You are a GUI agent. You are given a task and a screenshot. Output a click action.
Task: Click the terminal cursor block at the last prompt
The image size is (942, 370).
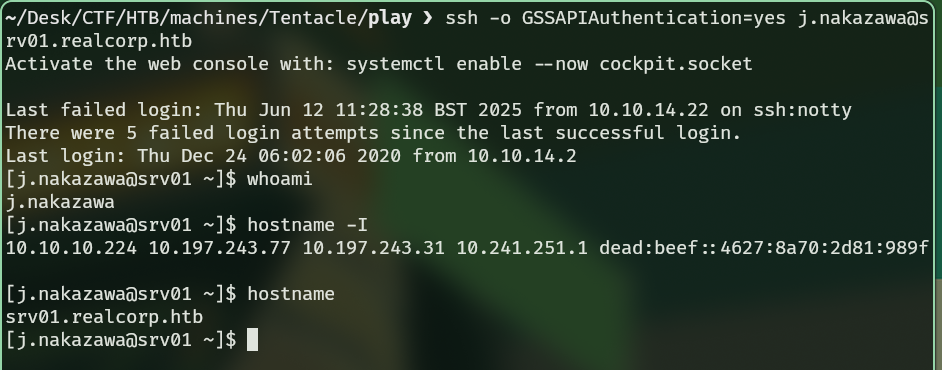coord(252,340)
